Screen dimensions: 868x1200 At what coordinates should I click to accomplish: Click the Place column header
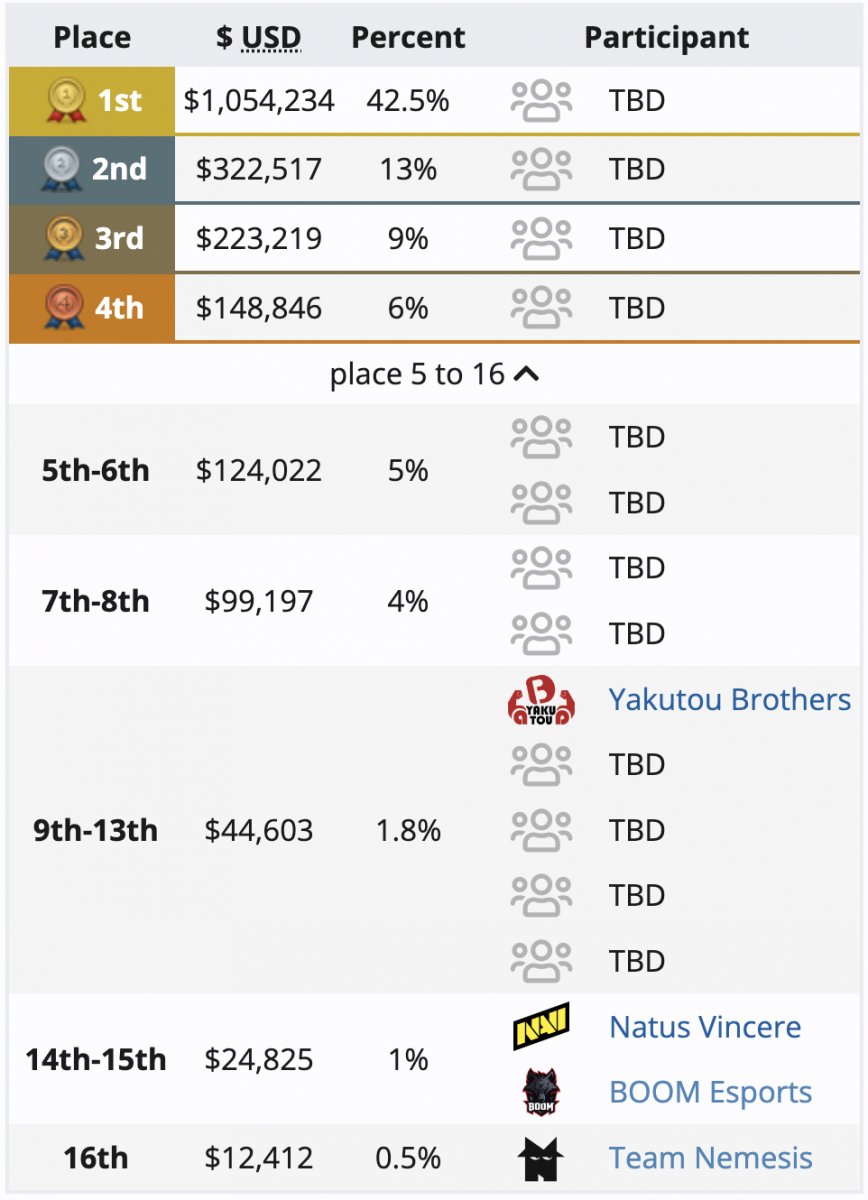pyautogui.click(x=92, y=38)
